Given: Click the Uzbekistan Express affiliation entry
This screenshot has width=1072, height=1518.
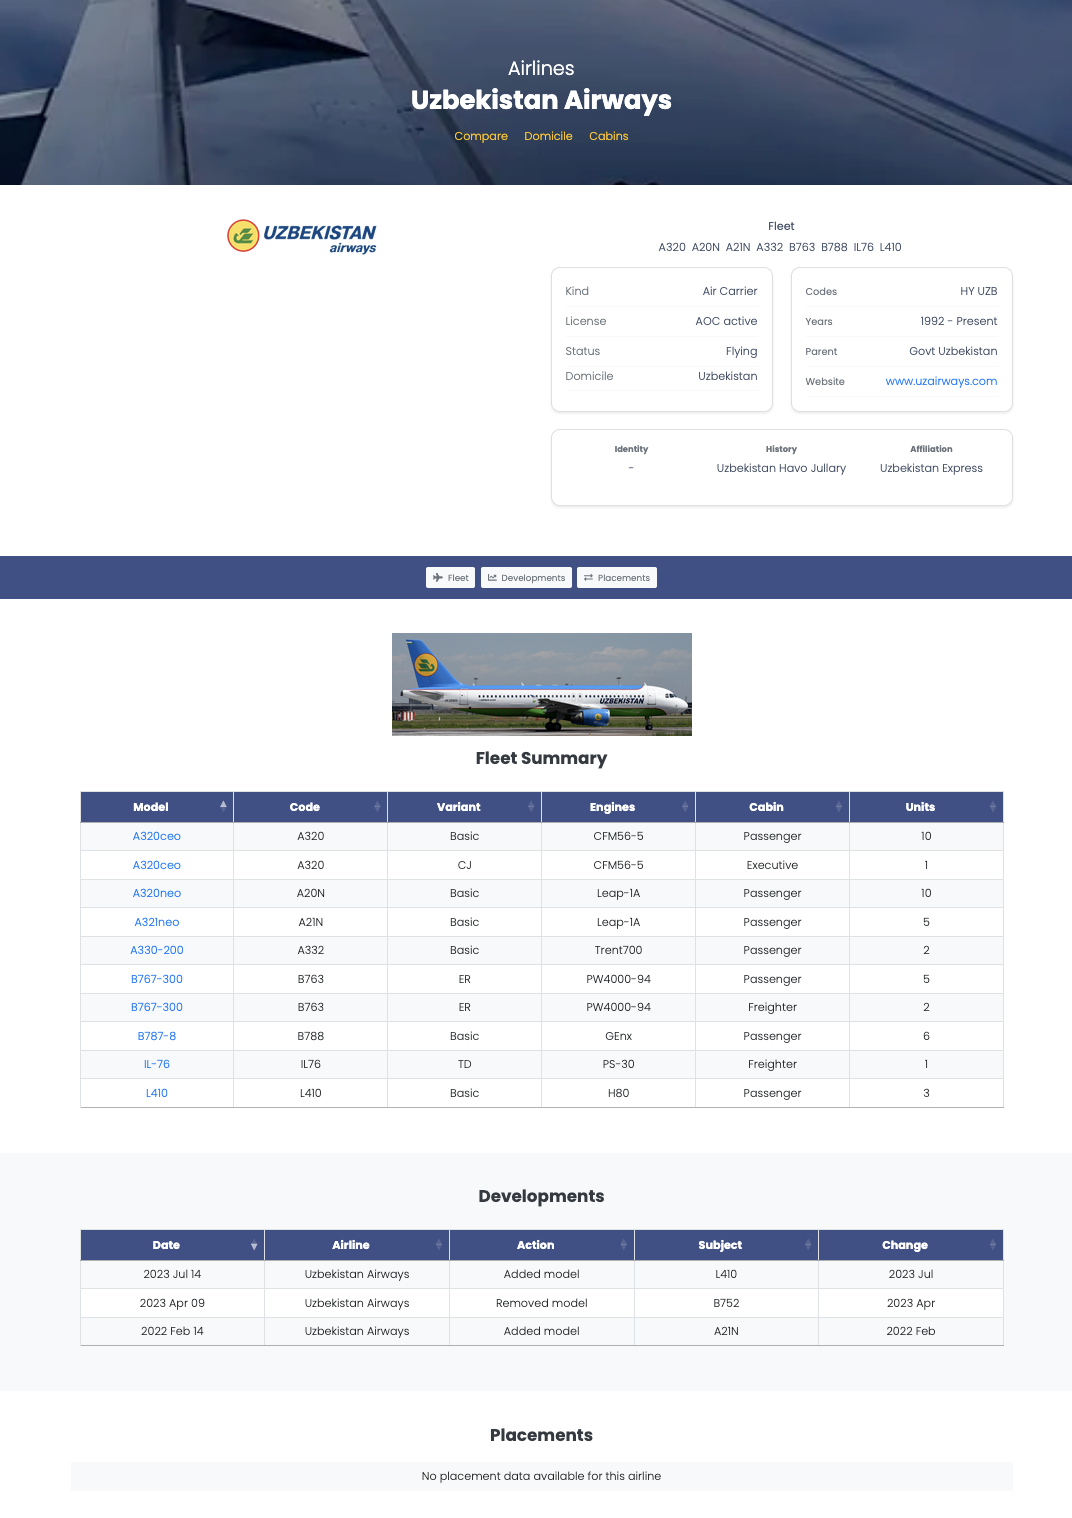Looking at the screenshot, I should point(931,468).
